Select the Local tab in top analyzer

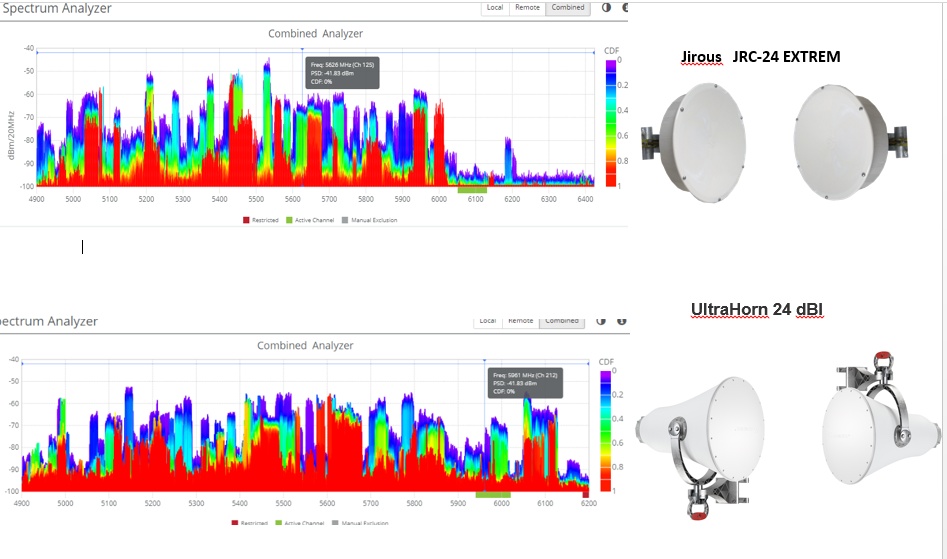494,7
